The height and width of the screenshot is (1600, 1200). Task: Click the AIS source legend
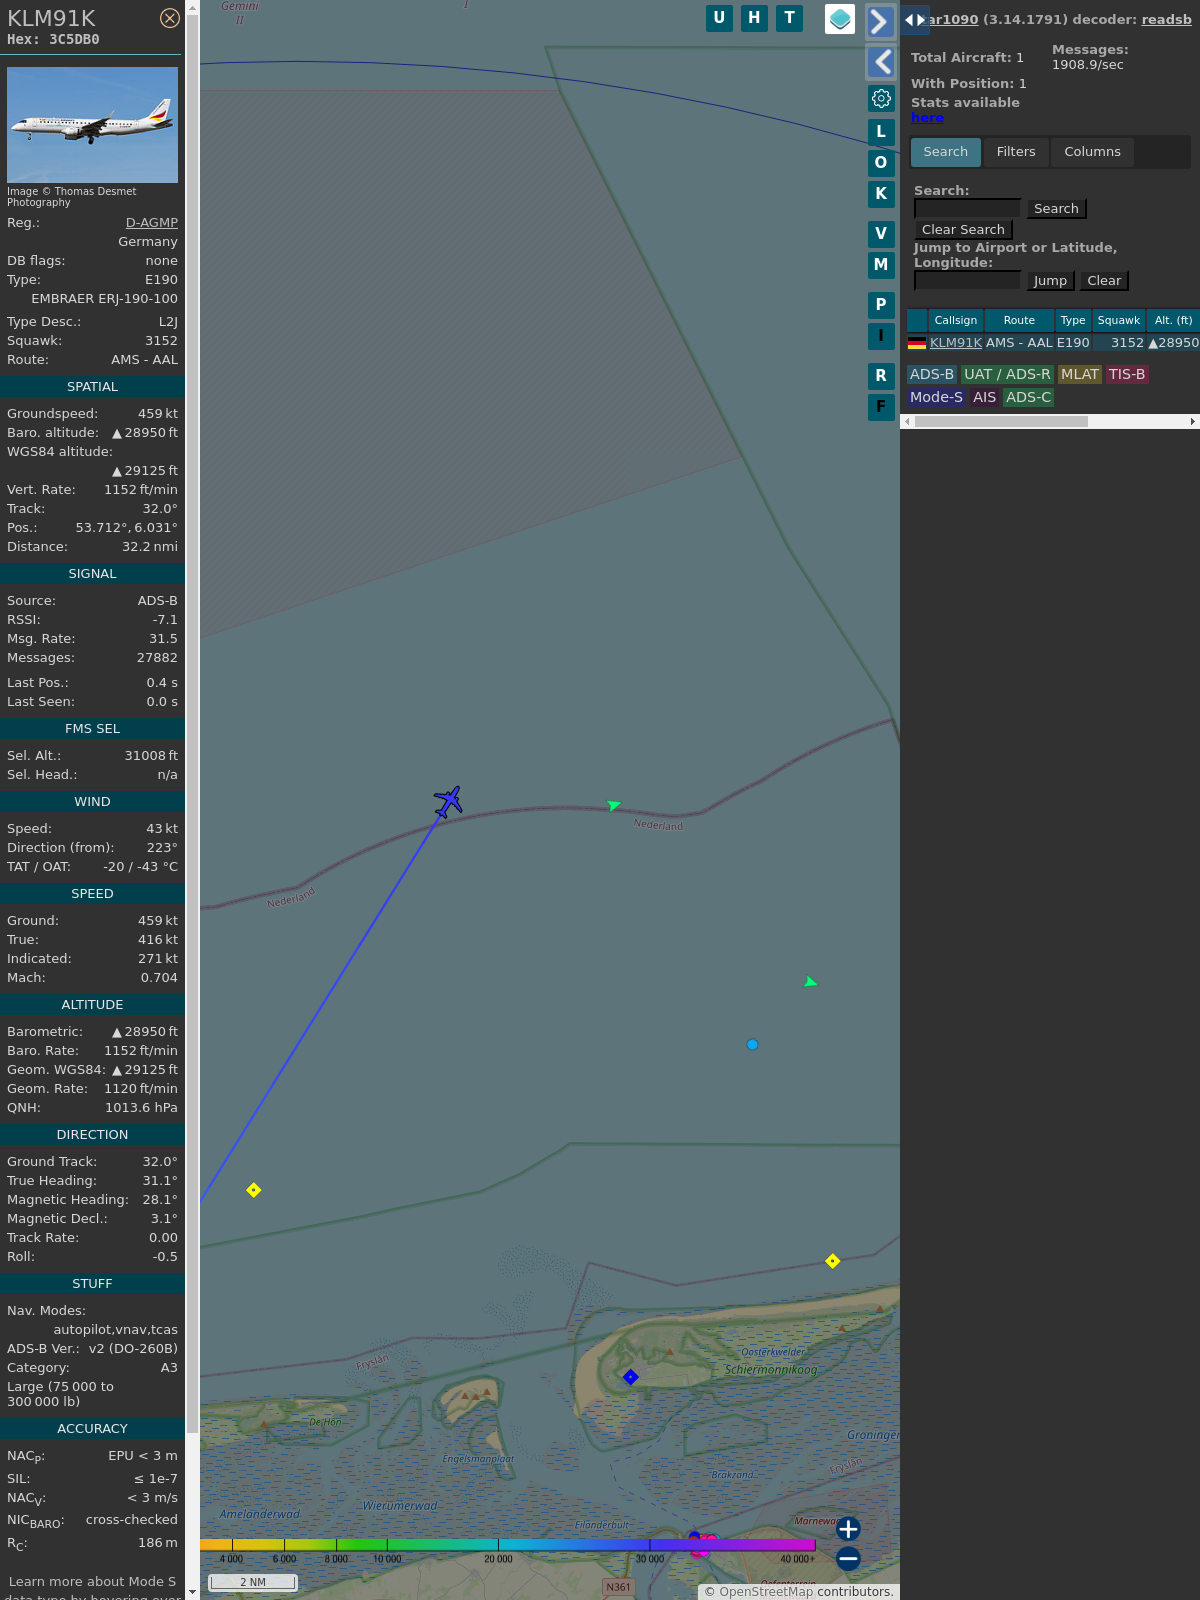[x=985, y=397]
